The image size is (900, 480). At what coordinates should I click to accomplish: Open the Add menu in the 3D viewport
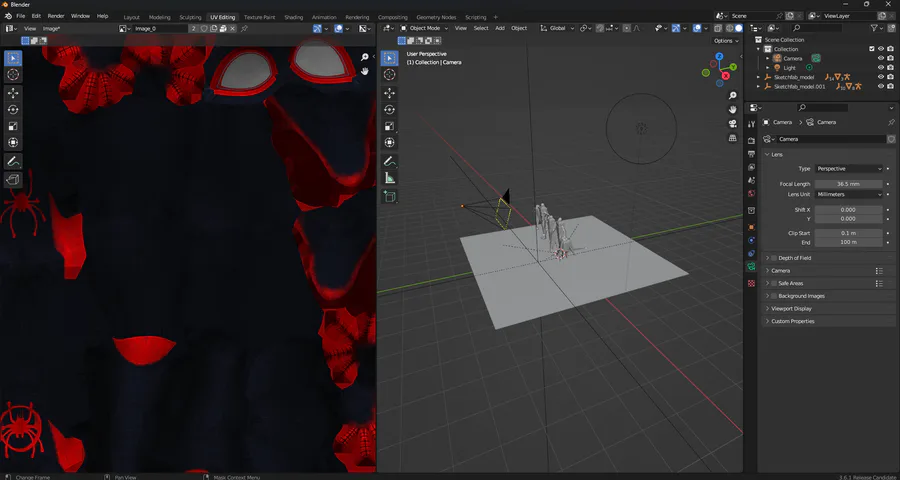500,28
